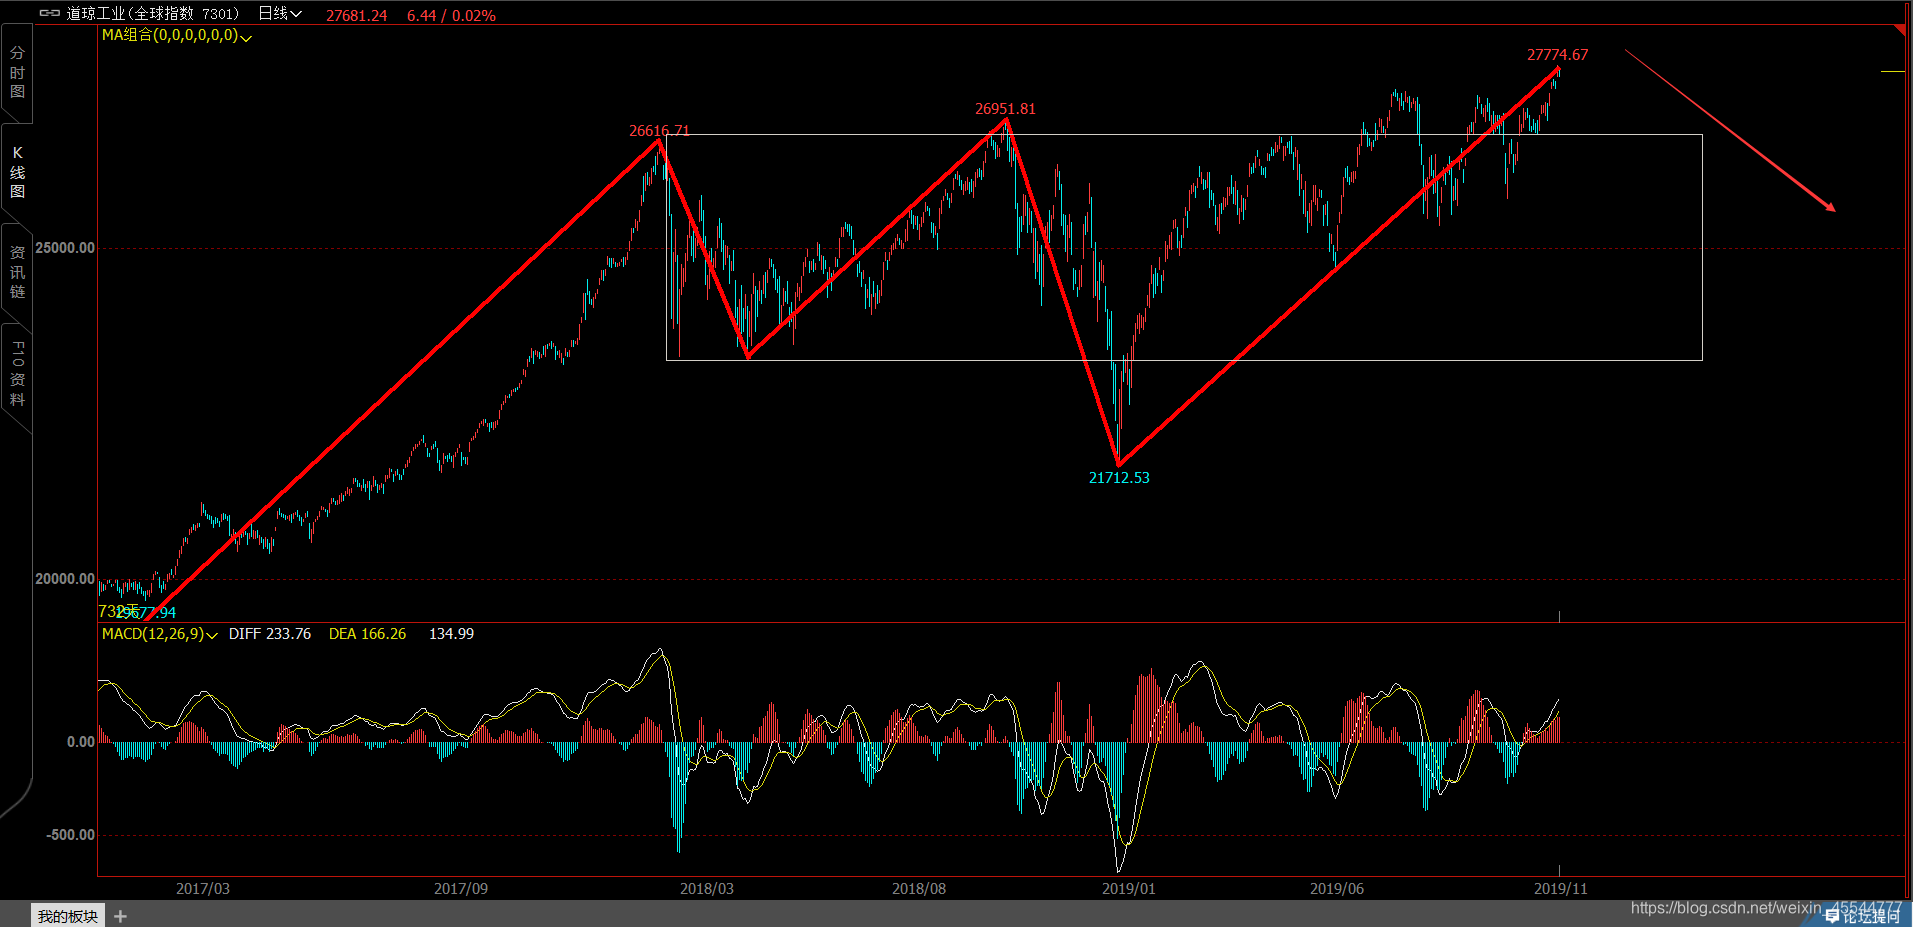Viewport: 1913px width, 927px height.
Task: Add a new board tab with plus icon
Action: point(120,916)
